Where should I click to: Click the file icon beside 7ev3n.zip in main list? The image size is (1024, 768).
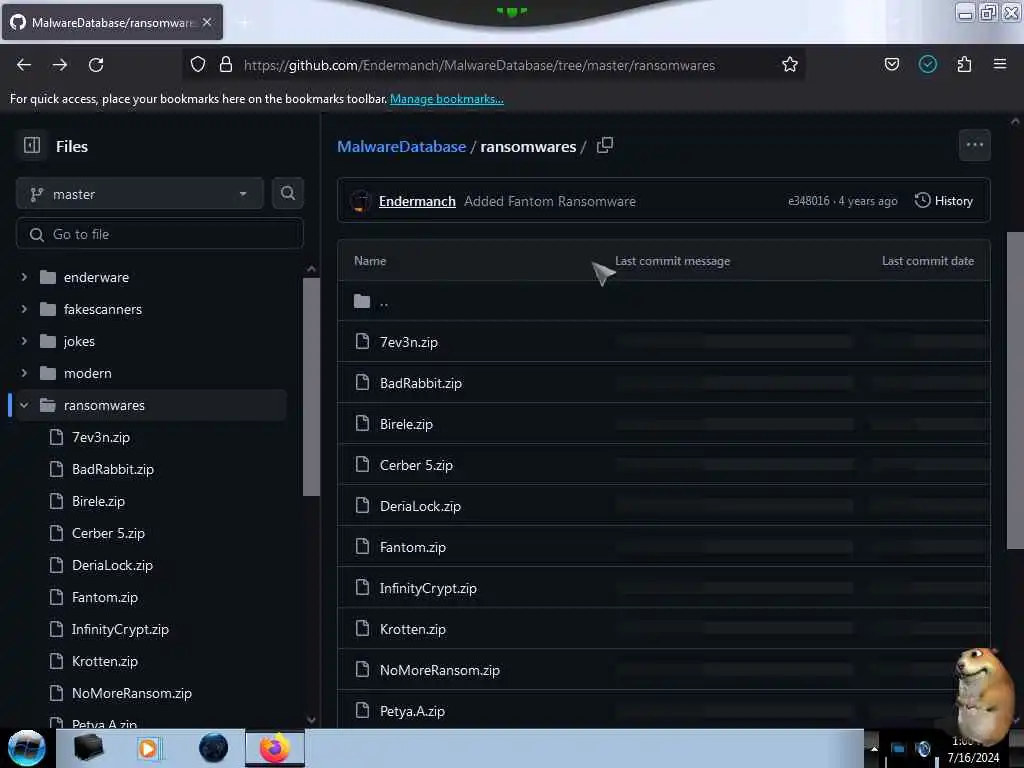tap(362, 341)
